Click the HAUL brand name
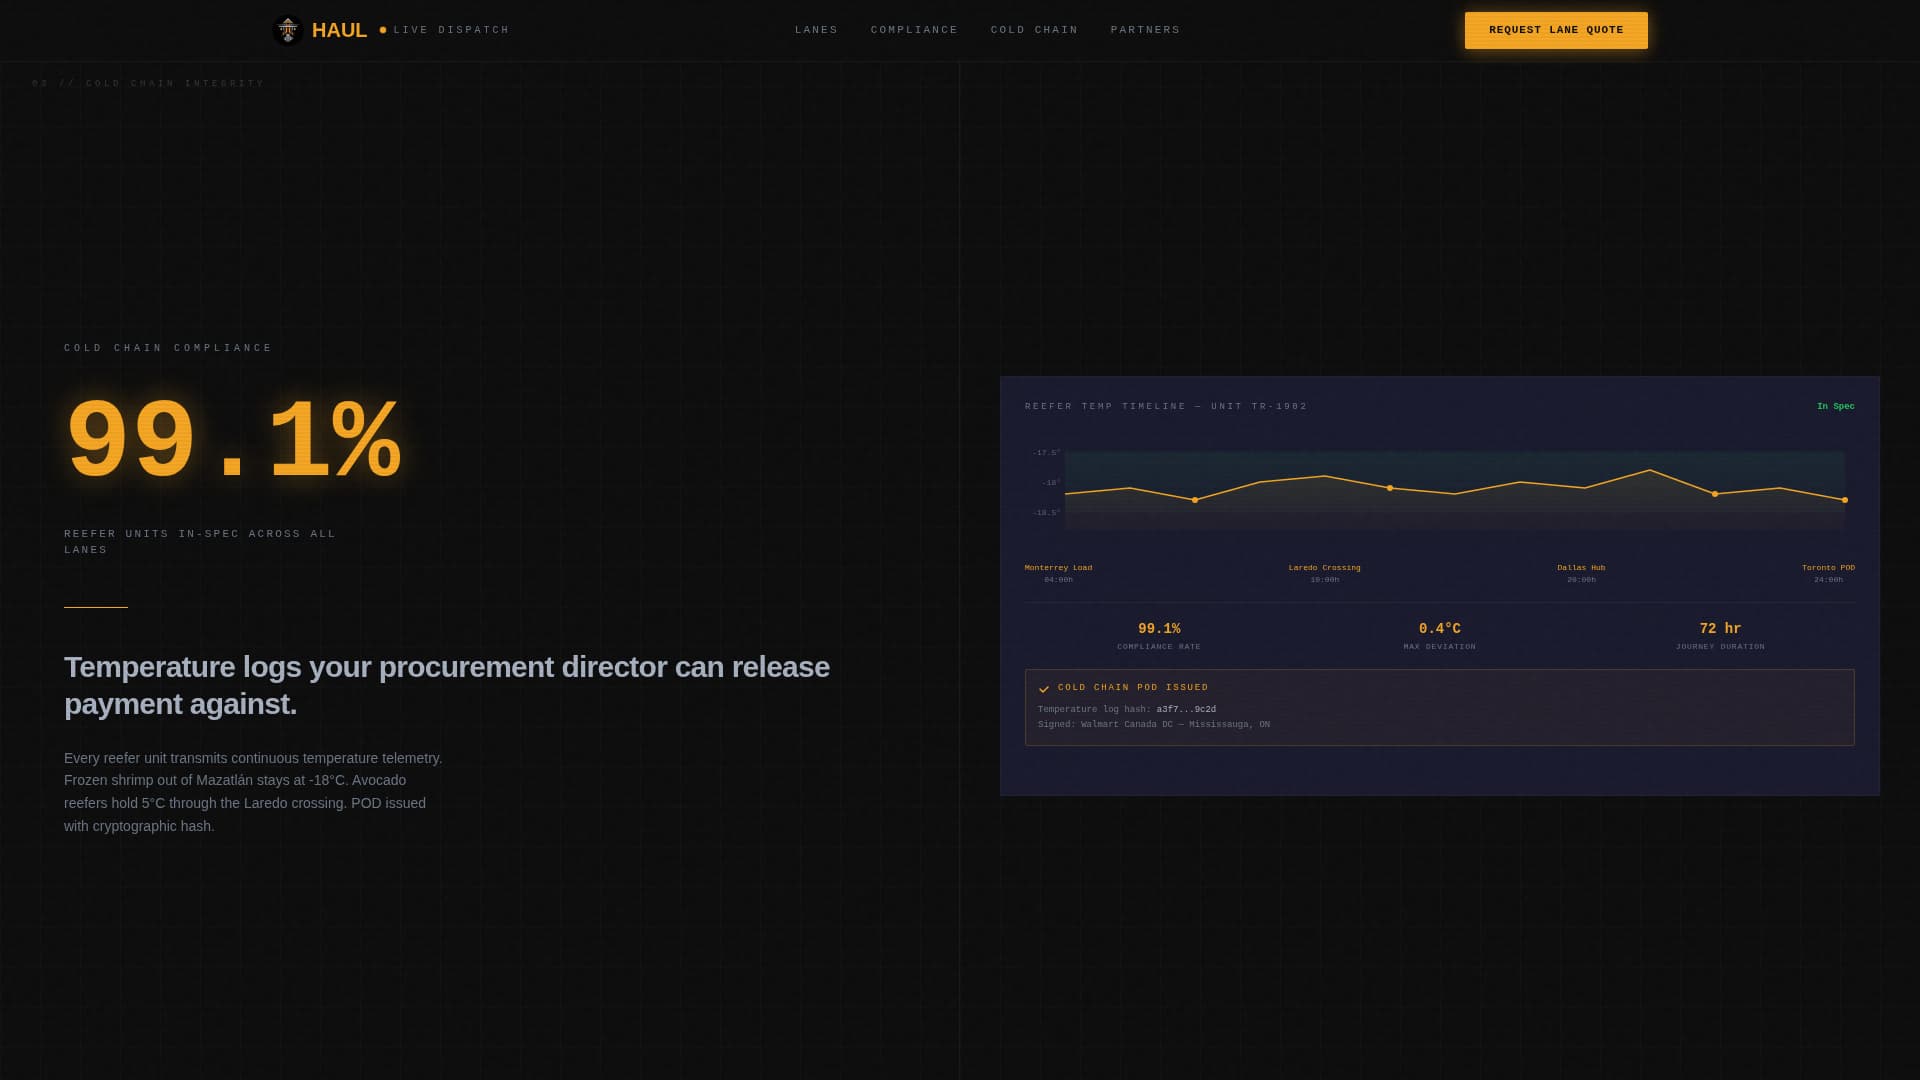This screenshot has height=1080, width=1920. click(x=339, y=30)
